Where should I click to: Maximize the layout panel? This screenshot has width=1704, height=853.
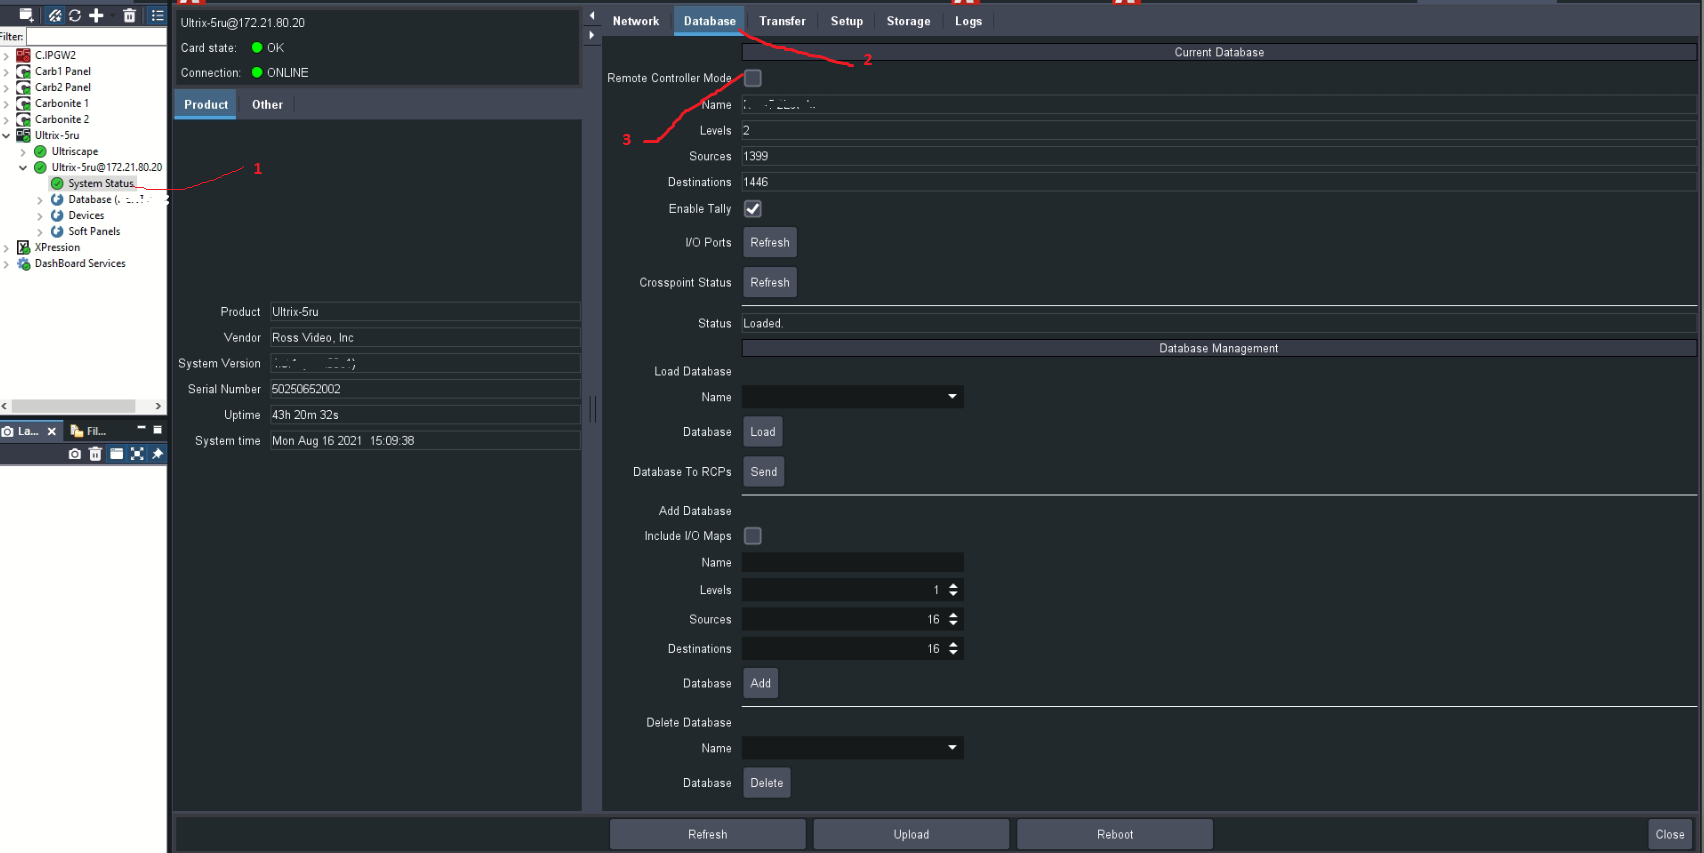[157, 429]
